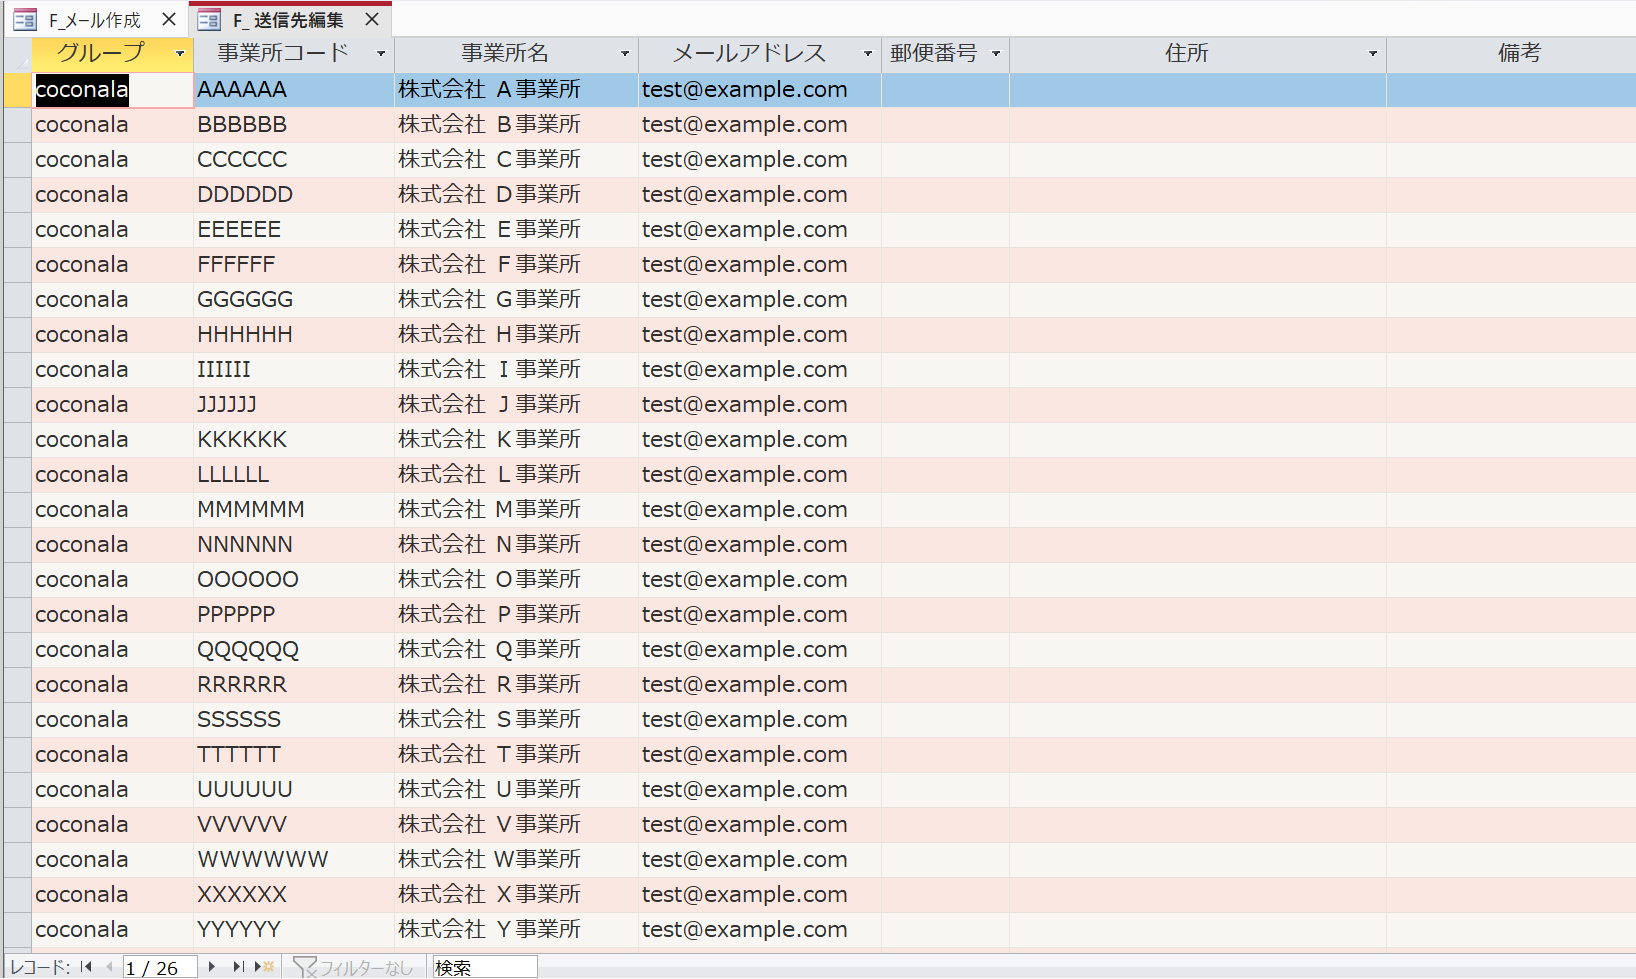Click the cell 株式会社 R事業所
Image resolution: width=1636 pixels, height=979 pixels.
click(x=517, y=685)
